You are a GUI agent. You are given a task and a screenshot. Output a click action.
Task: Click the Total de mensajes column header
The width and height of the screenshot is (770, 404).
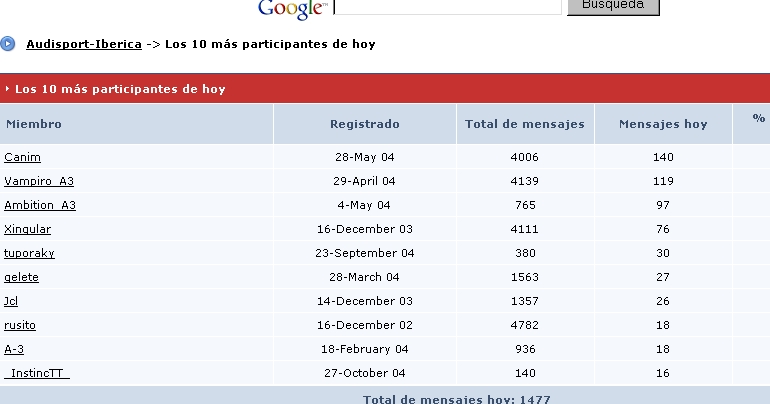click(525, 124)
